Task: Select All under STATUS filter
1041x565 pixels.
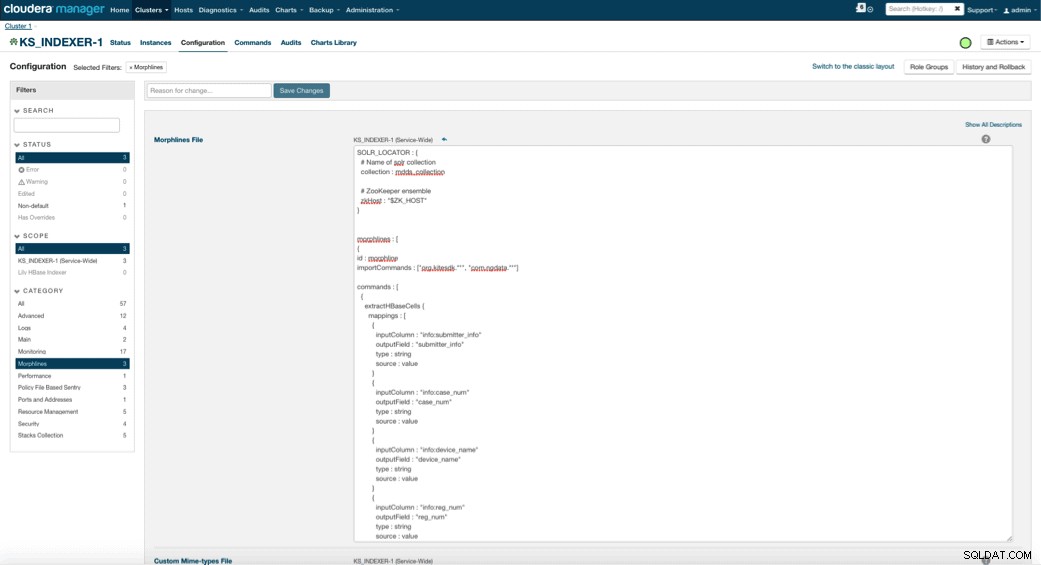Action: click(x=72, y=157)
